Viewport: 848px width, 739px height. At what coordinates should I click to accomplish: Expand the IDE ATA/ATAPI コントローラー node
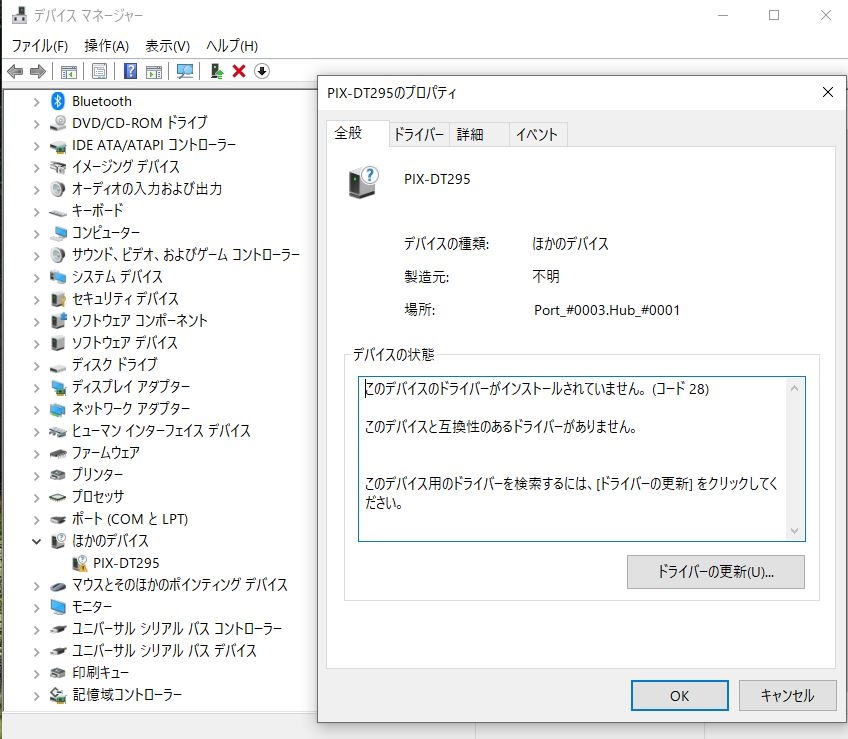36,146
